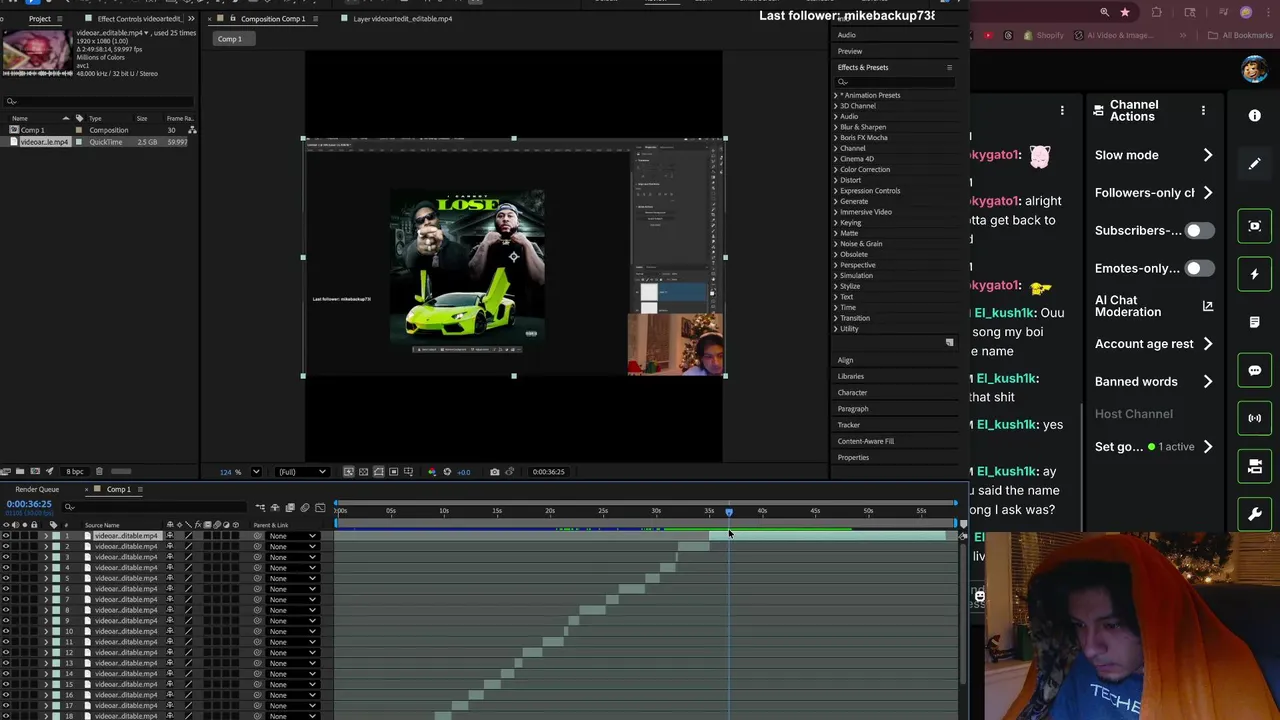Expand the Animation Presets folder

click(836, 96)
